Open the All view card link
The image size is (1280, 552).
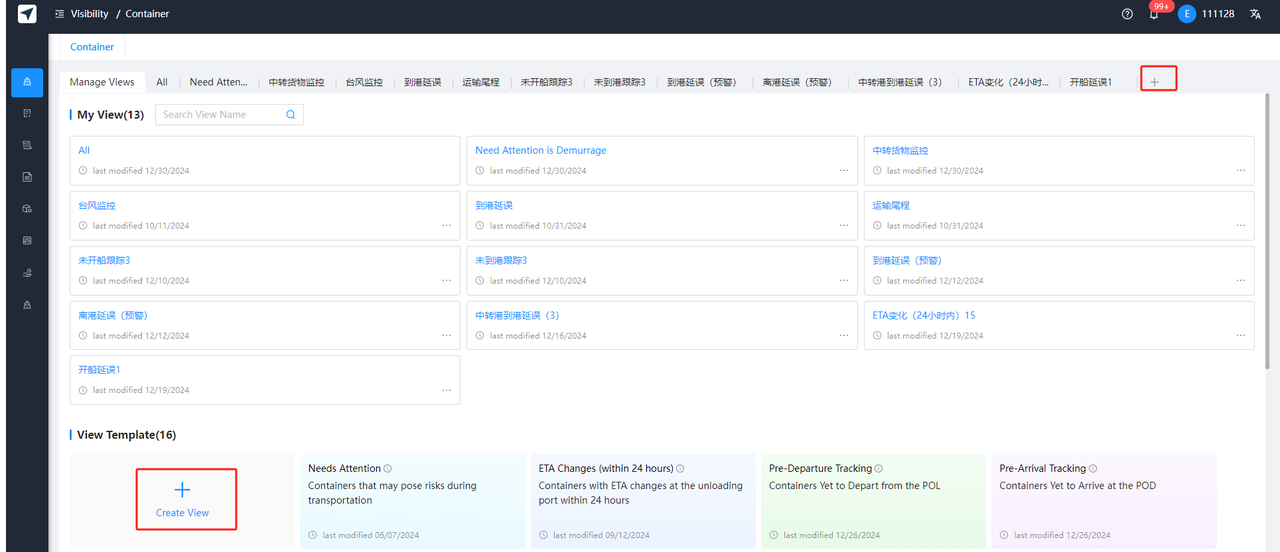pos(84,150)
